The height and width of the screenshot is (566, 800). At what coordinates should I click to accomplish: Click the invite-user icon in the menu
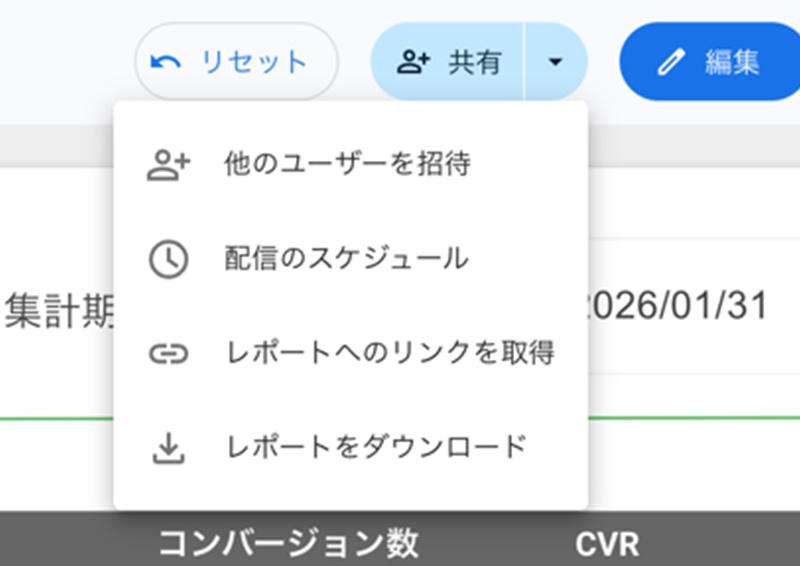click(168, 165)
